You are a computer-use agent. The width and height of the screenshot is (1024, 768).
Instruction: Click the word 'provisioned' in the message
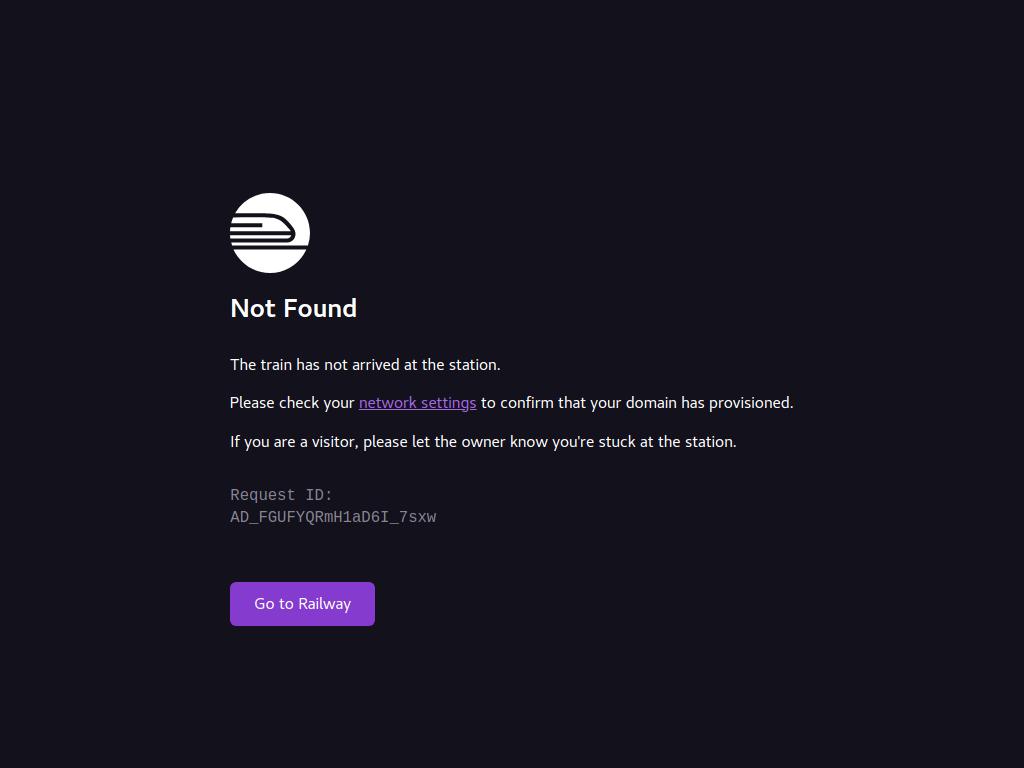click(751, 403)
